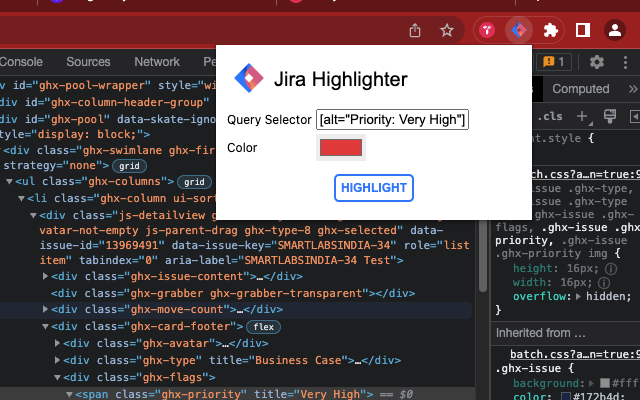640x400 pixels.
Task: Open the user profile avatar menu
Action: tap(615, 30)
